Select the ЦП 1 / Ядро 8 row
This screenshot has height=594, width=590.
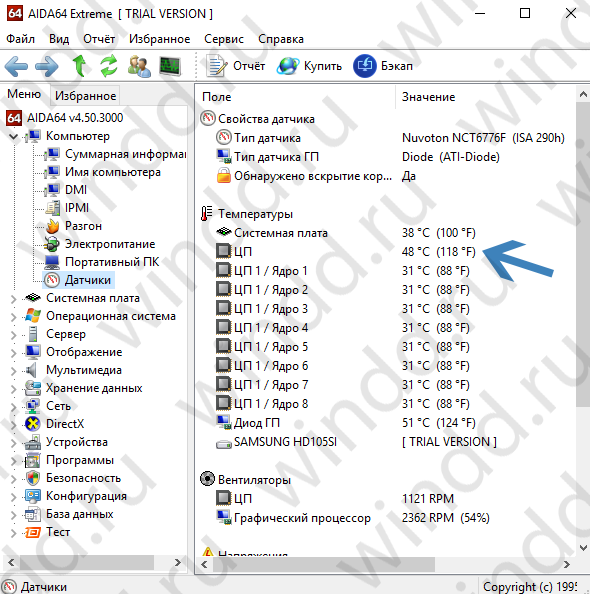click(343, 403)
